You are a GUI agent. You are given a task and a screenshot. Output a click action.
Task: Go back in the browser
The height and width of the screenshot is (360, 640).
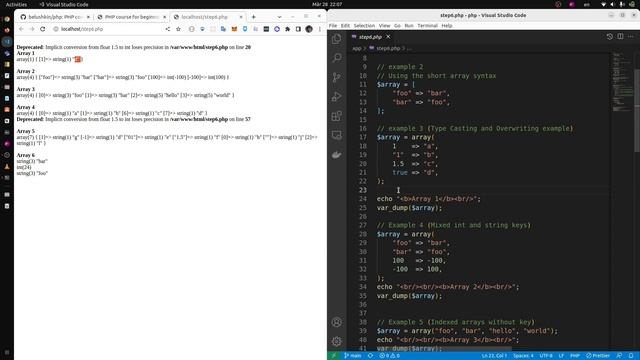21,29
